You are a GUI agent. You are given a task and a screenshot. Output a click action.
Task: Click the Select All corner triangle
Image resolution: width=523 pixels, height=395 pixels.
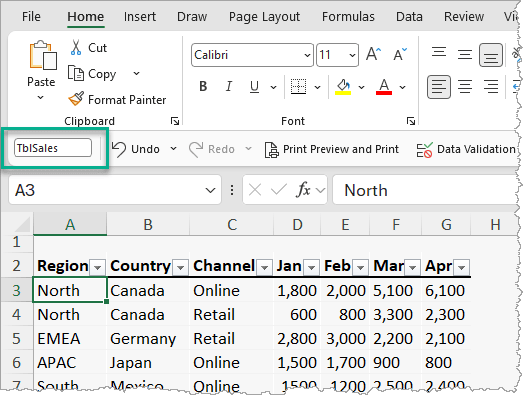click(x=23, y=225)
